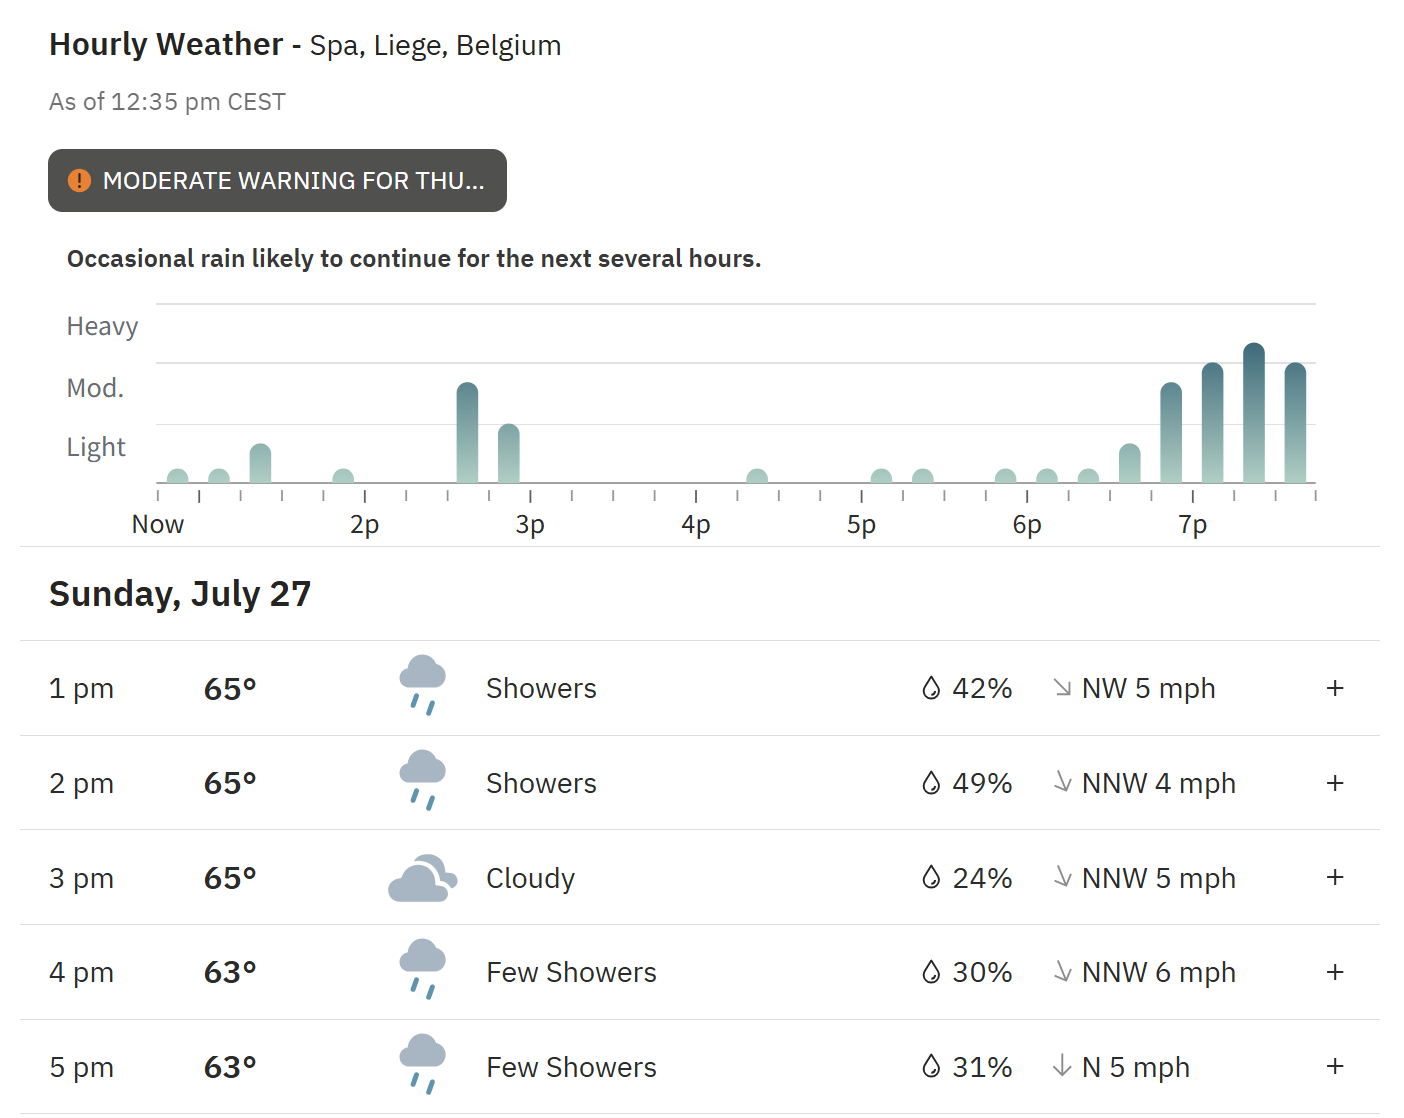
Task: Click the orange warning exclamation icon
Action: coord(79,181)
